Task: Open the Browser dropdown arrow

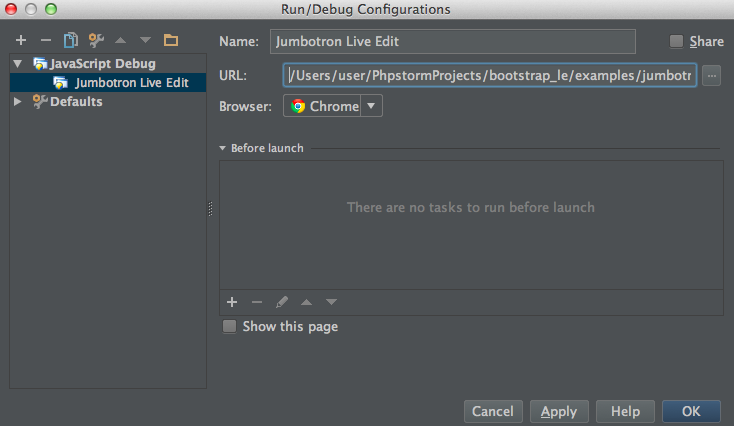Action: 371,106
